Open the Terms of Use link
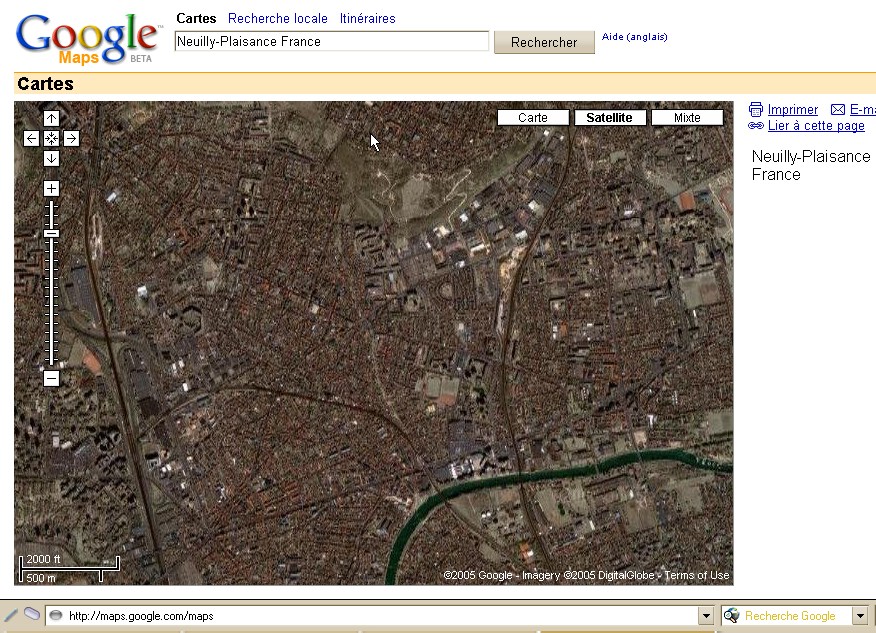The width and height of the screenshot is (876, 633). (697, 575)
